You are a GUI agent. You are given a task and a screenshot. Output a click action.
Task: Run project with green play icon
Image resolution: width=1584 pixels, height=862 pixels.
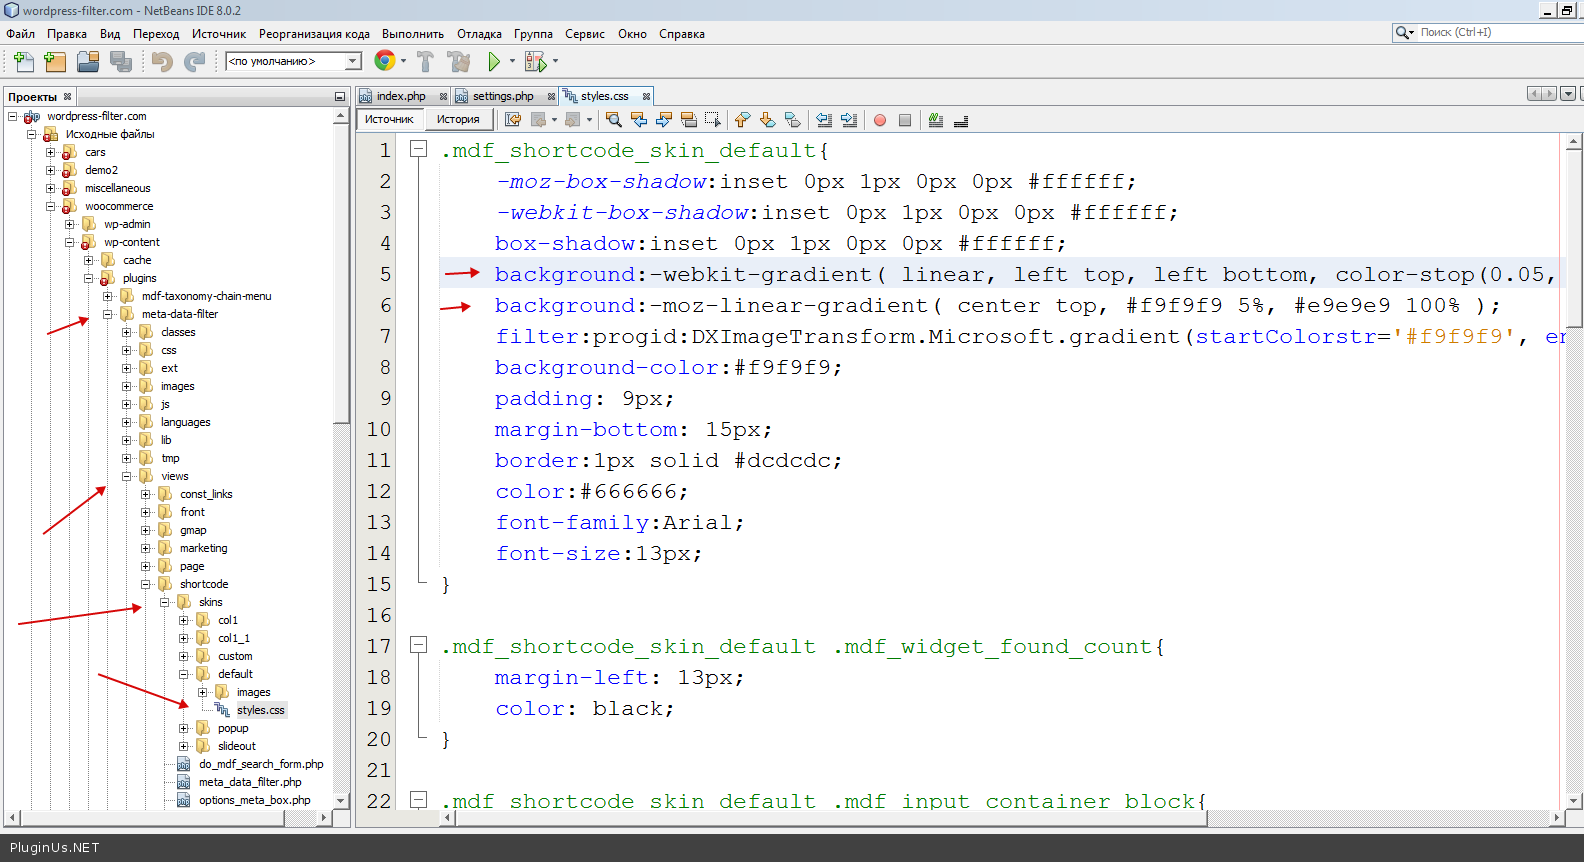click(x=494, y=62)
